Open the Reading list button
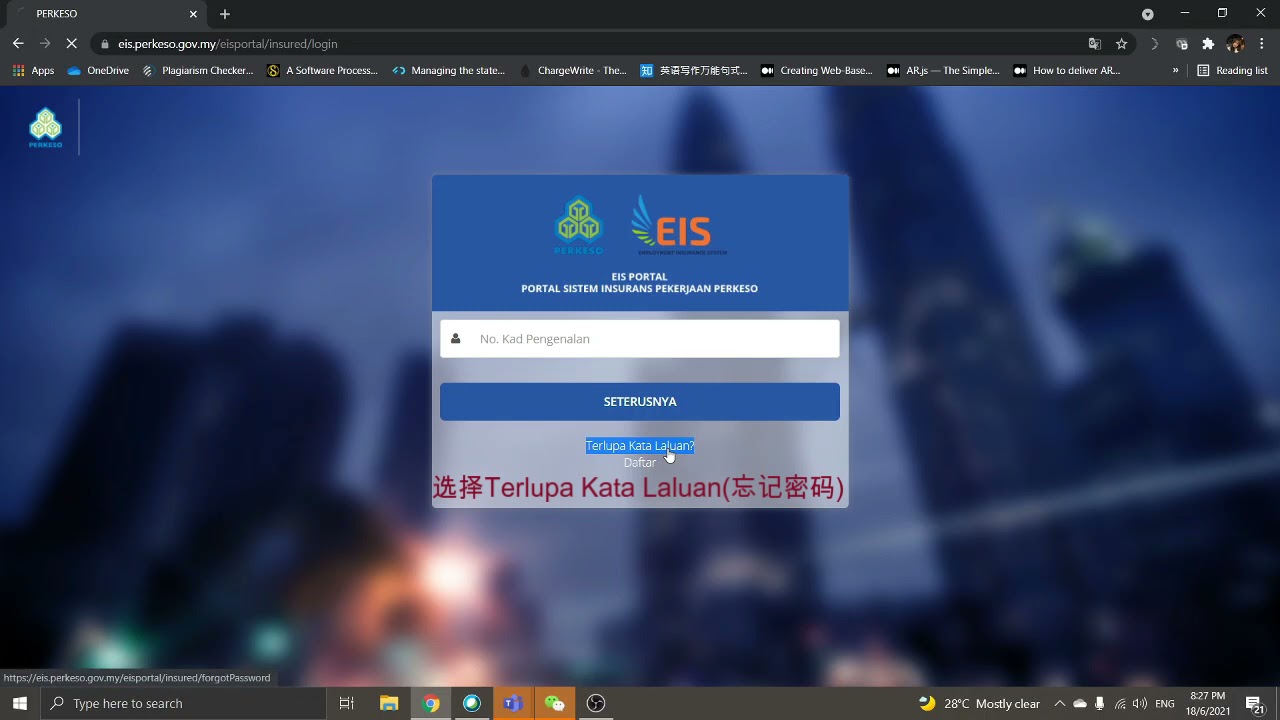 click(1232, 71)
